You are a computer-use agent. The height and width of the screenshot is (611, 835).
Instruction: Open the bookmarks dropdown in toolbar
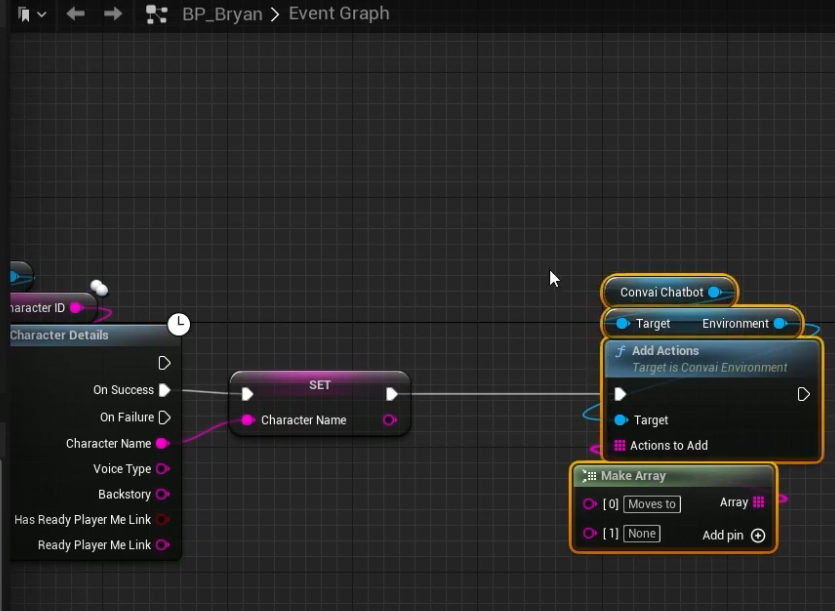coord(31,14)
